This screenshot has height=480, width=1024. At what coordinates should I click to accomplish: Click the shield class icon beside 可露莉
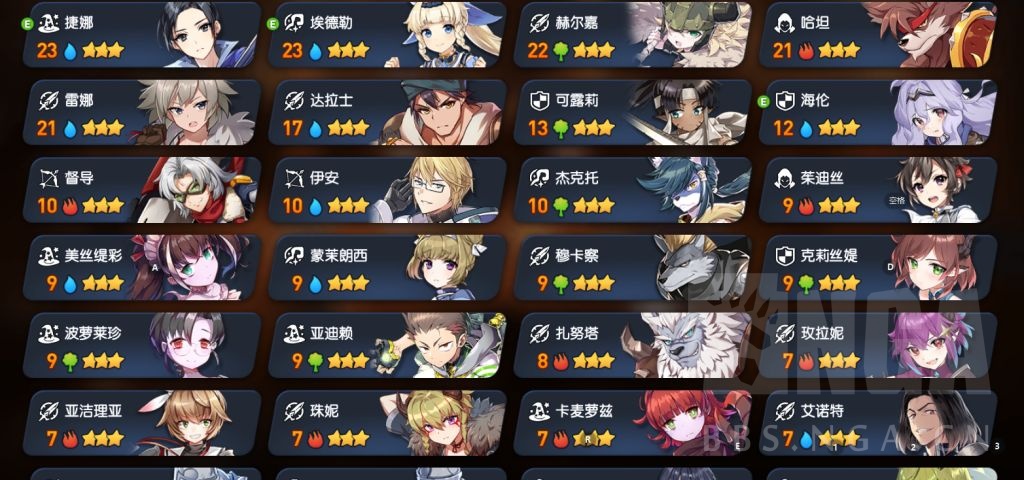(539, 101)
